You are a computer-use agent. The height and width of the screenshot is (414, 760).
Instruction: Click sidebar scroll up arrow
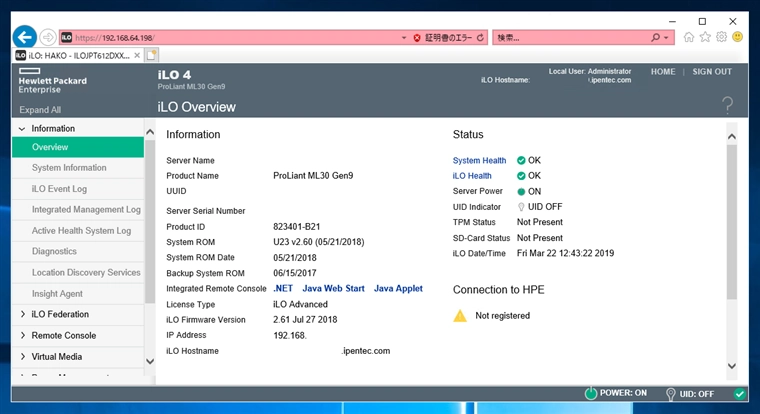click(150, 132)
